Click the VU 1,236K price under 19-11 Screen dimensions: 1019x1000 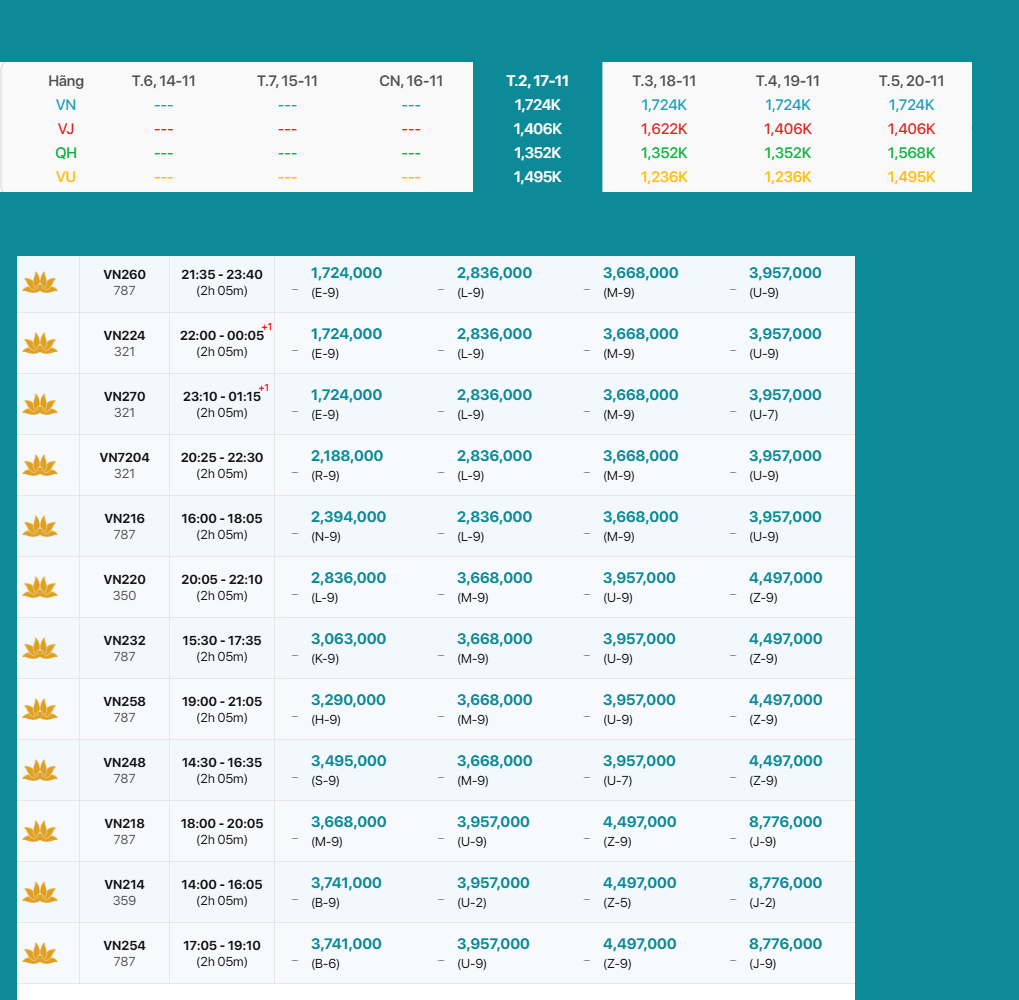[x=787, y=177]
